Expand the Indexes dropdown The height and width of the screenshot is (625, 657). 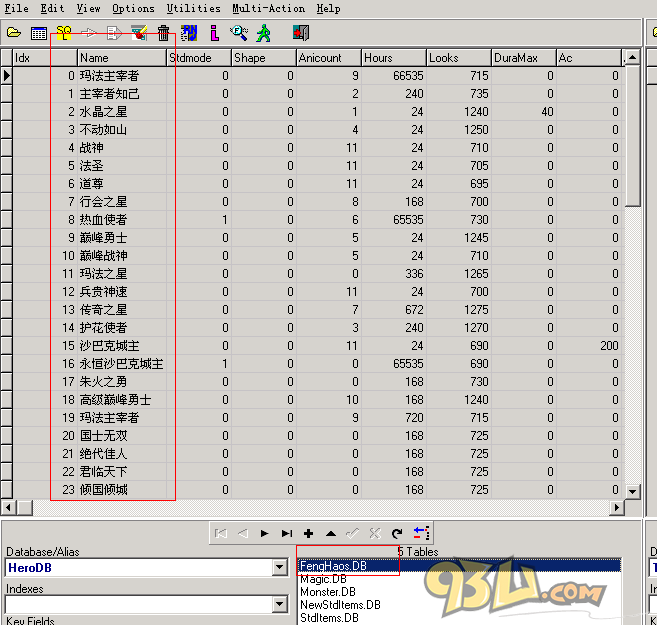tap(279, 604)
